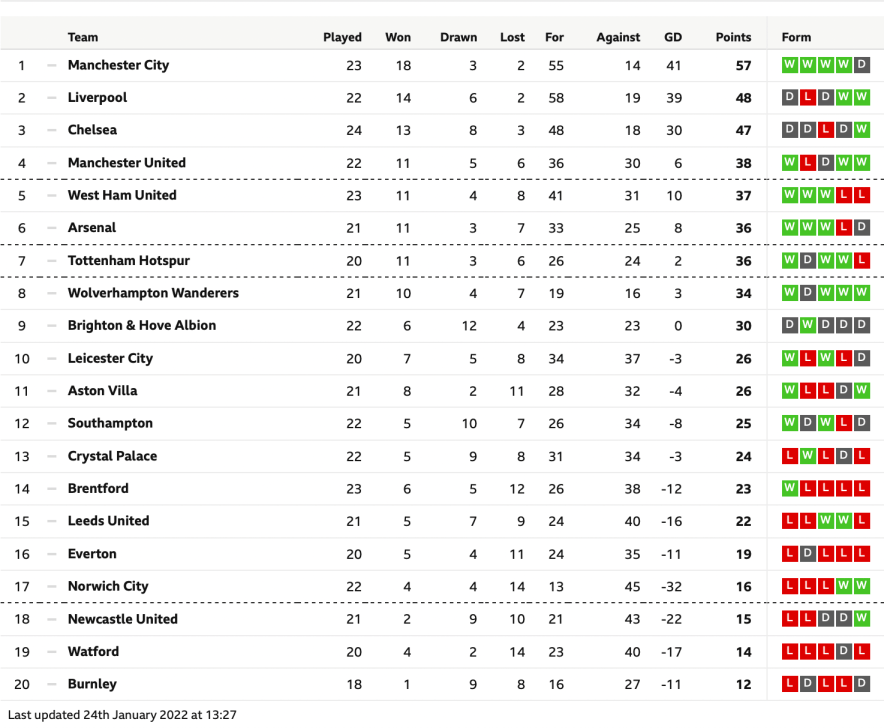Go to the Leicester City team link
The width and height of the screenshot is (884, 728).
[x=110, y=358]
